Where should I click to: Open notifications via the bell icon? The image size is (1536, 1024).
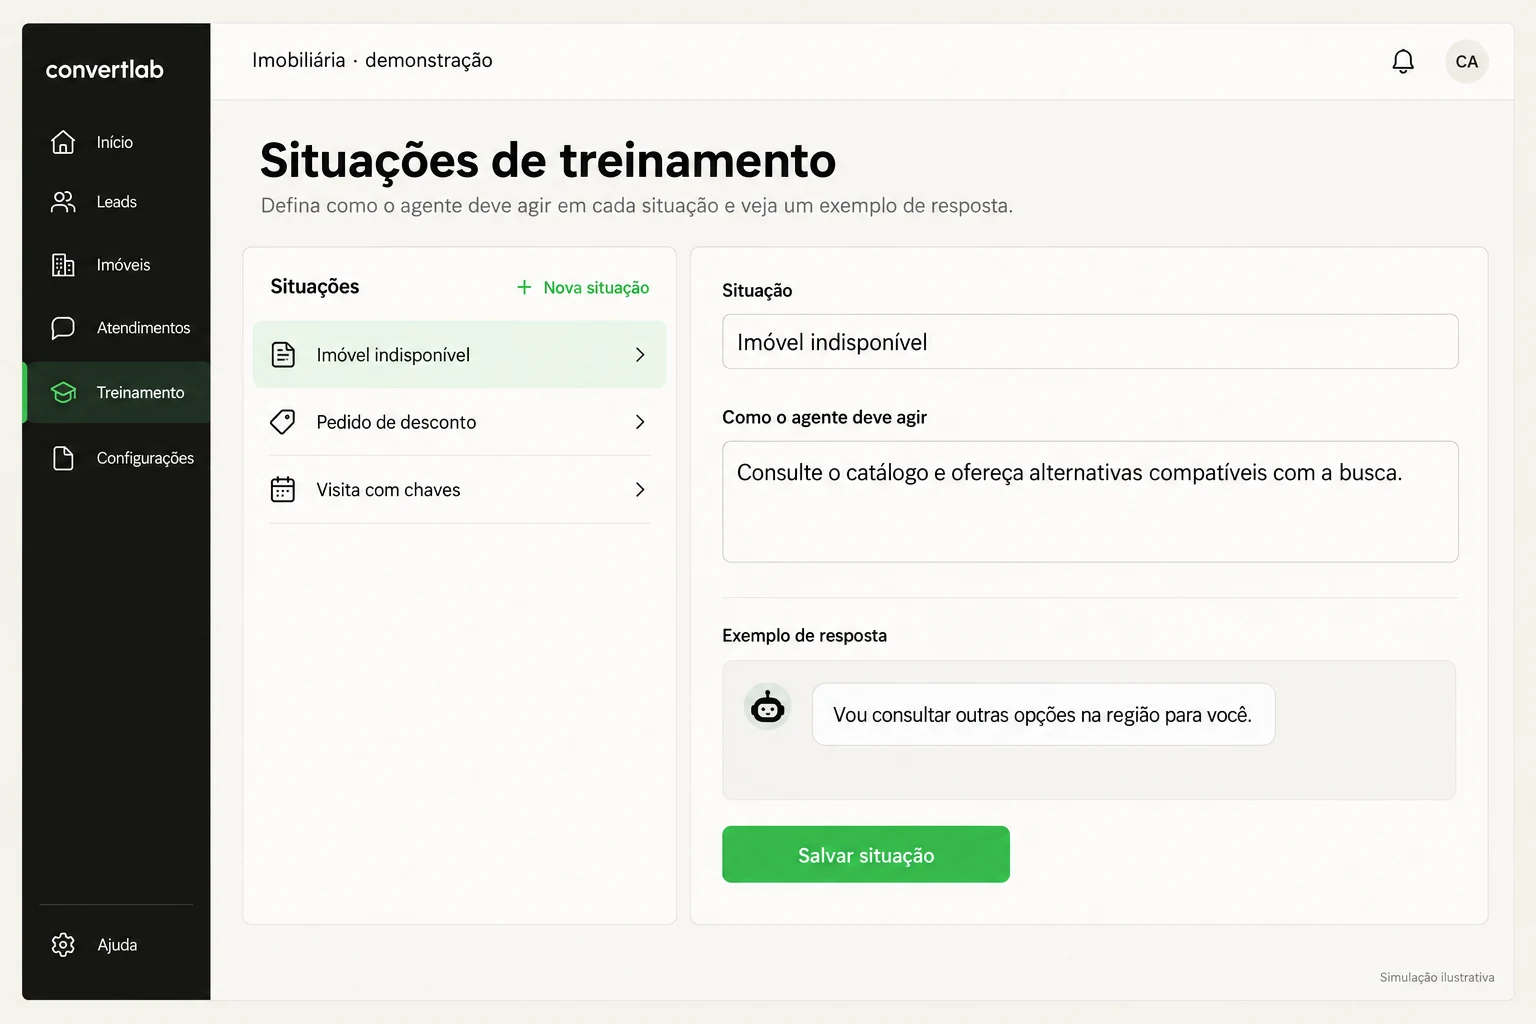coord(1403,62)
